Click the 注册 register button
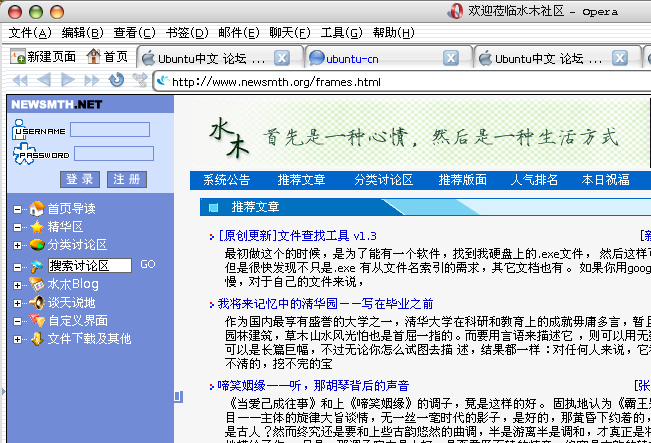 pos(127,179)
